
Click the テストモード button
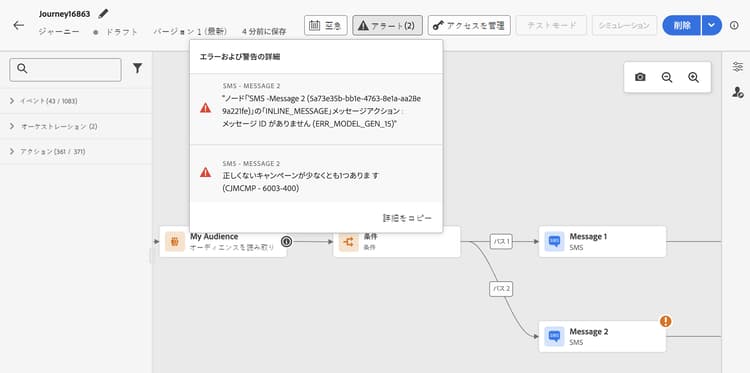551,25
